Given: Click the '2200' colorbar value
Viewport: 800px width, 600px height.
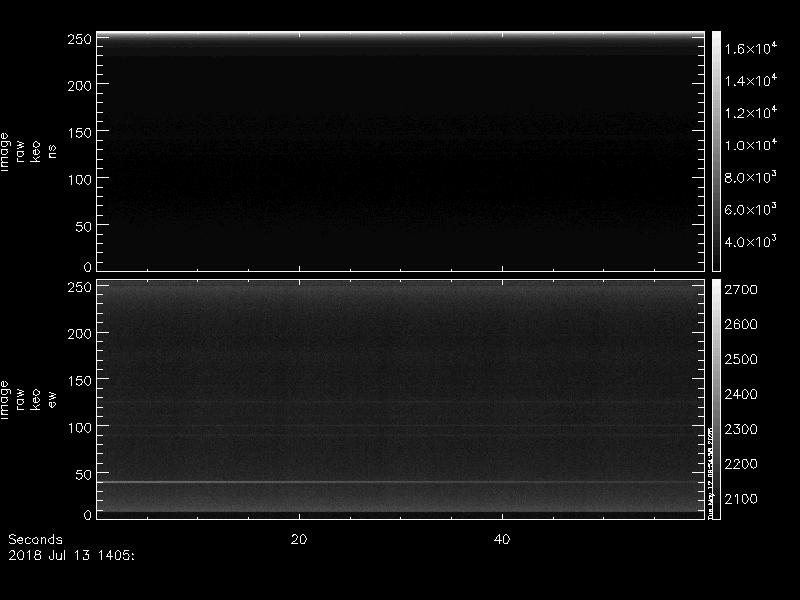Looking at the screenshot, I should tap(741, 464).
